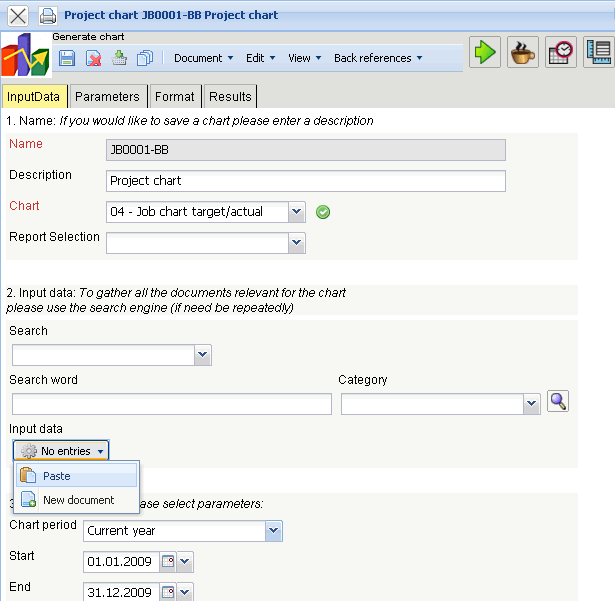Switch to the Format tab
The width and height of the screenshot is (615, 601).
click(175, 97)
